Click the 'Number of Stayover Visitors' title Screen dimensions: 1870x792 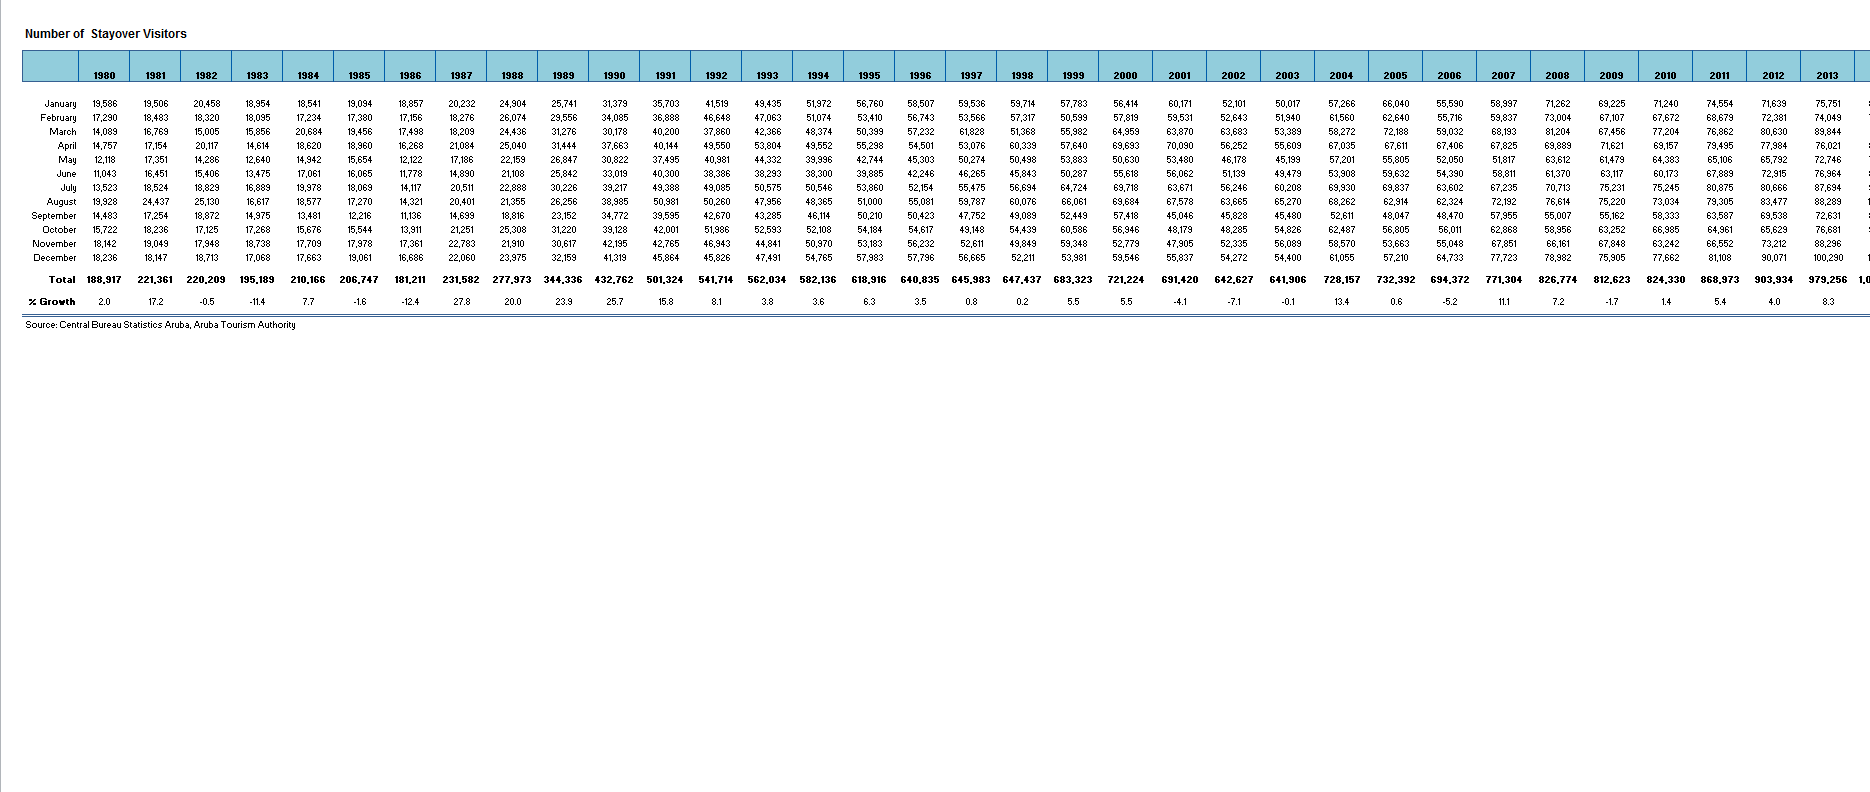point(106,34)
